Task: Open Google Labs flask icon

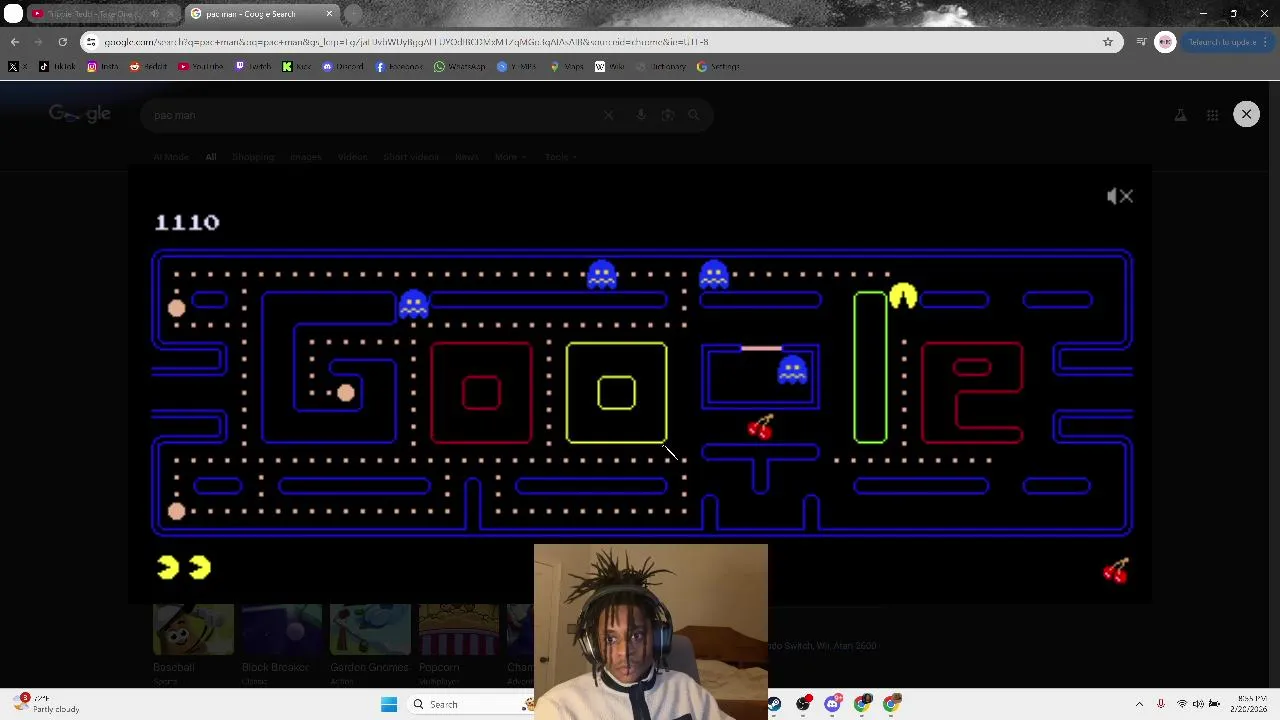Action: 1180,115
